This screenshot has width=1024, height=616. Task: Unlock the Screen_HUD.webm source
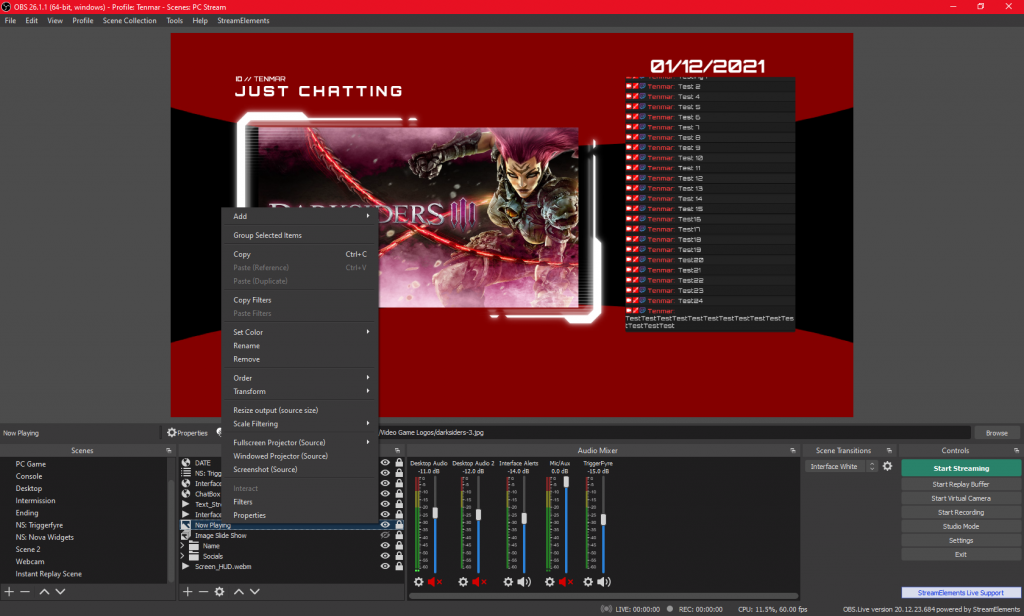(399, 566)
